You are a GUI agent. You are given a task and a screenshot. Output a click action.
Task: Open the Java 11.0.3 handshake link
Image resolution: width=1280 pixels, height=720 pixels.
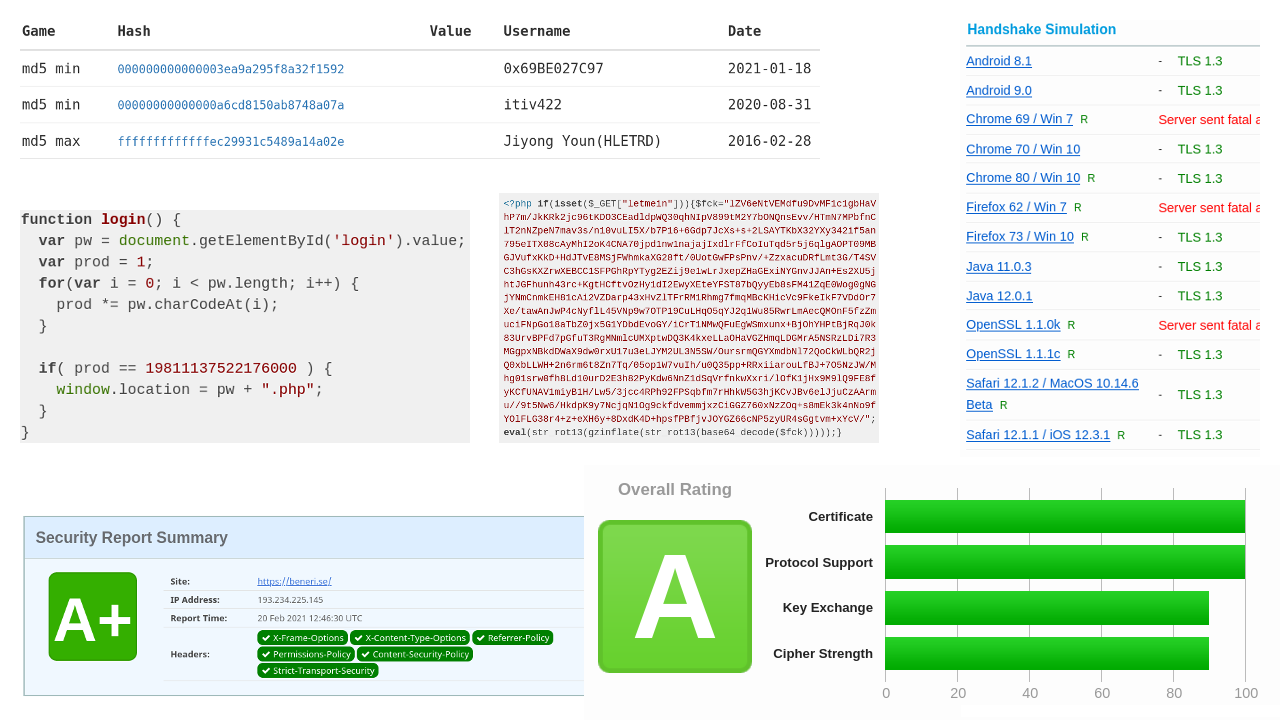[x=999, y=266]
